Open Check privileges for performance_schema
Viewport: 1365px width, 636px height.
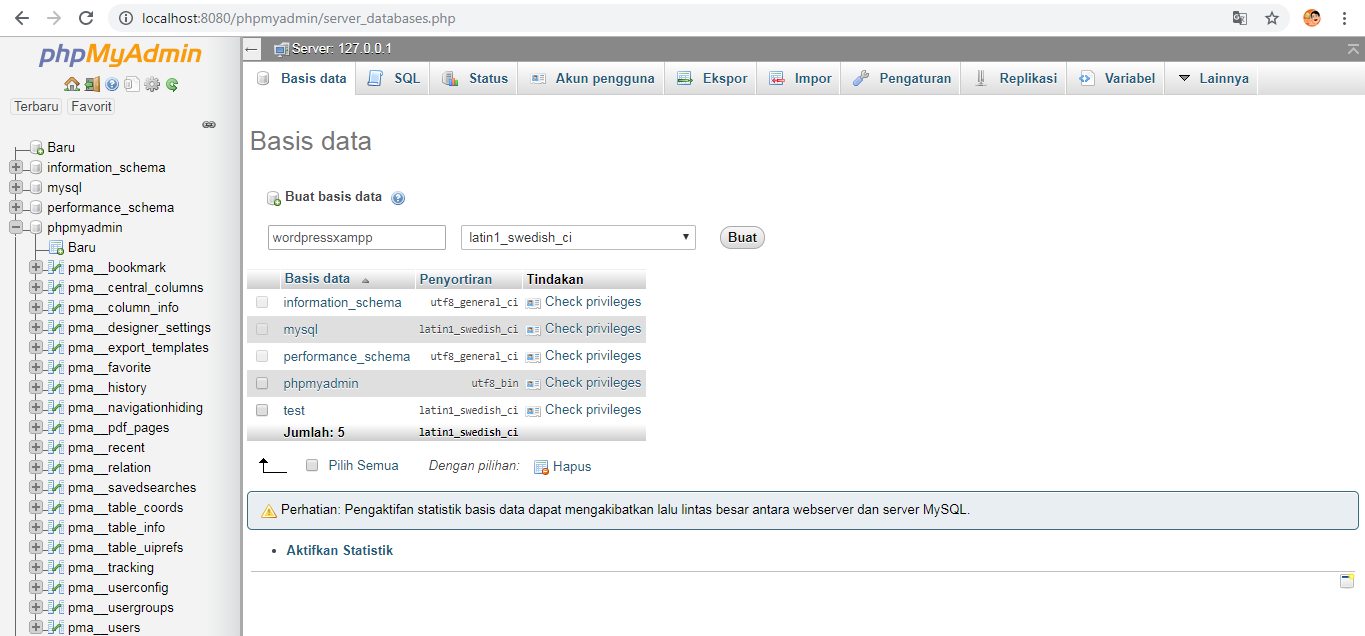(x=593, y=356)
